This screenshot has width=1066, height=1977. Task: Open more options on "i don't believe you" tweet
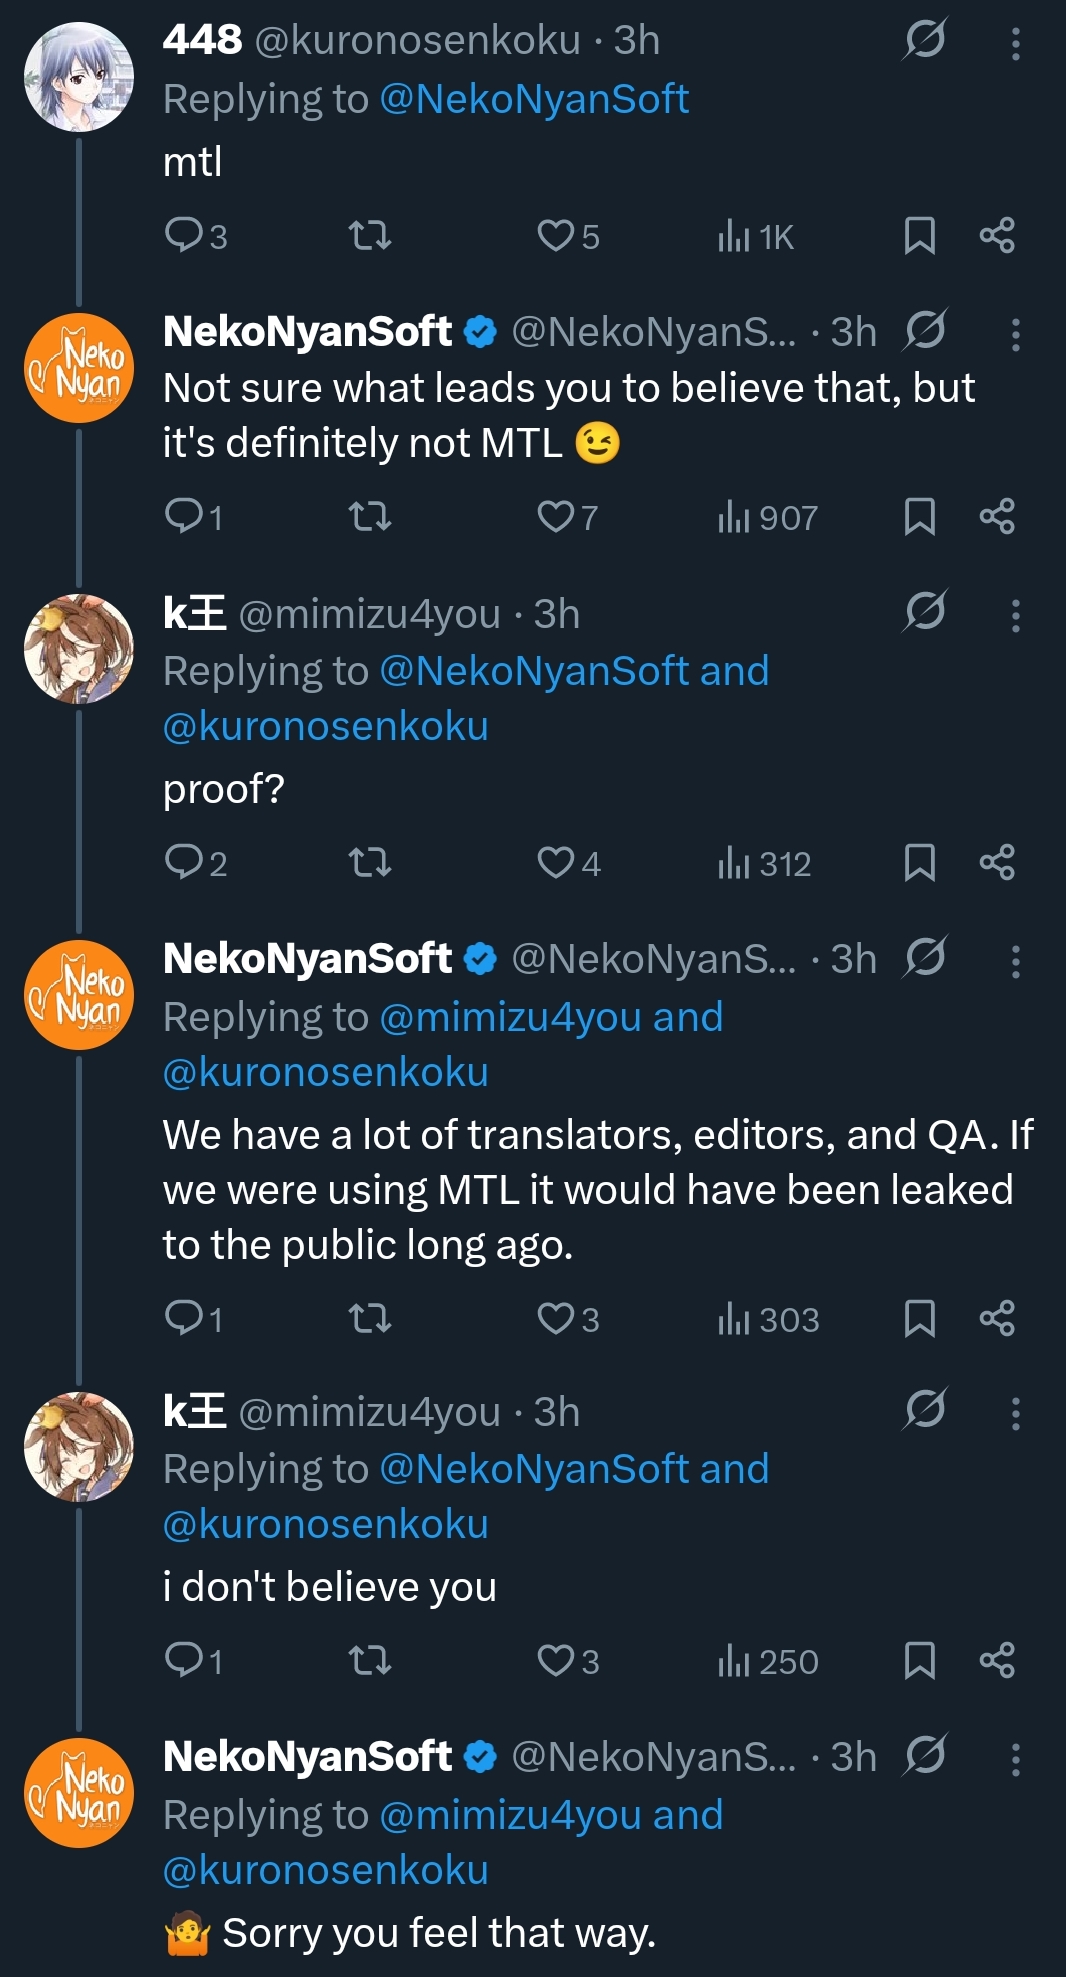(x=1015, y=1413)
